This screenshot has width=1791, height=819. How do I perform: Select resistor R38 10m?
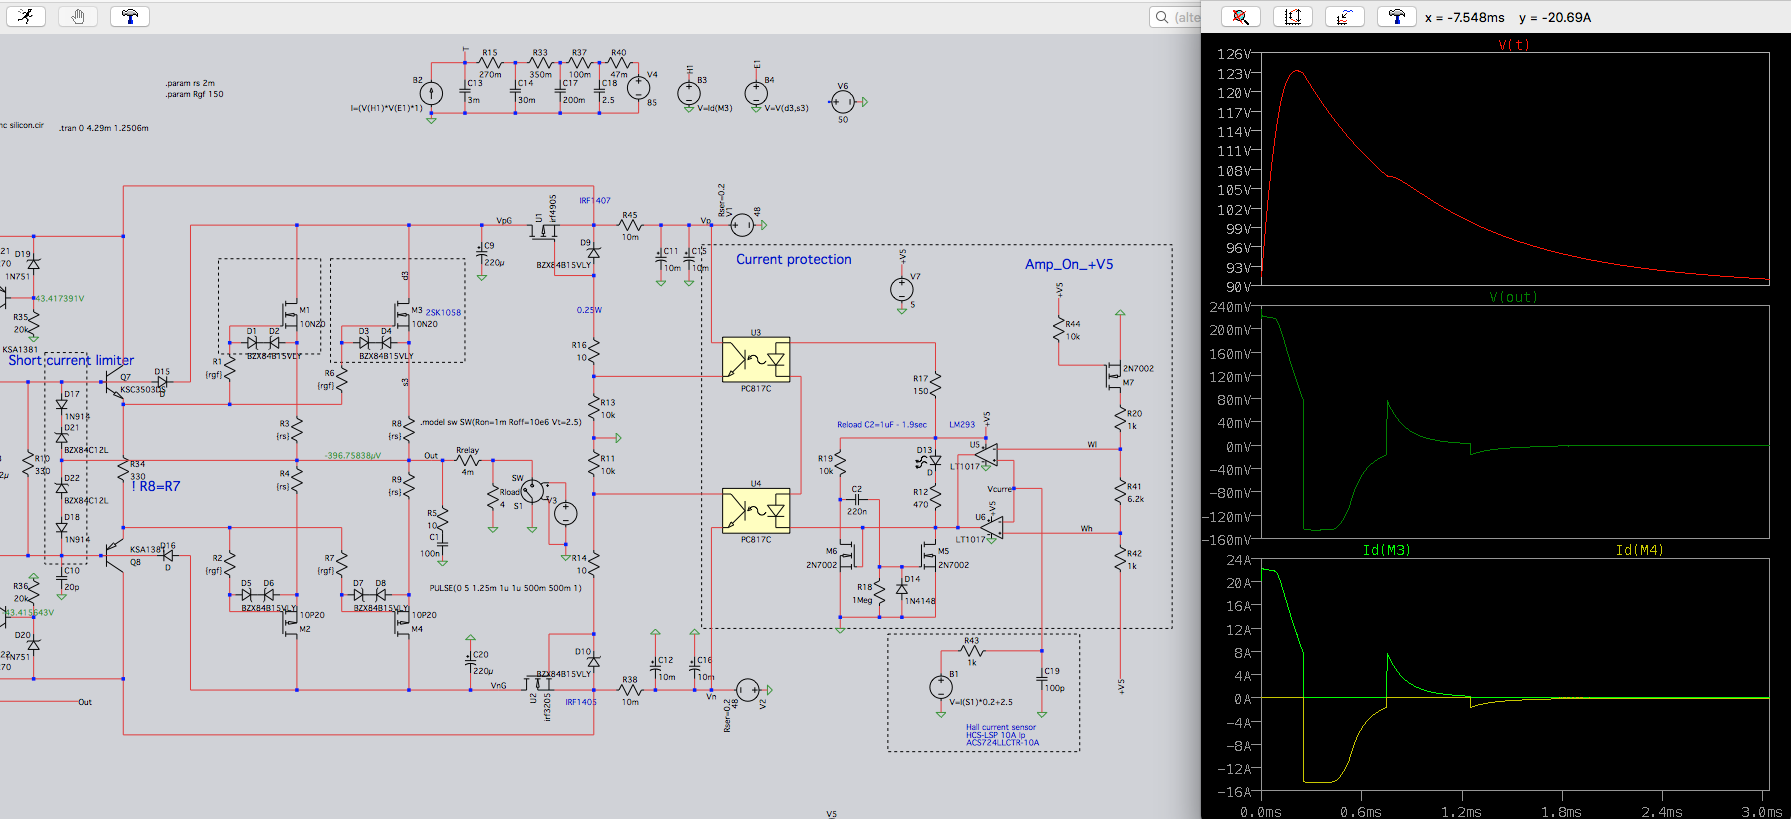[x=630, y=690]
